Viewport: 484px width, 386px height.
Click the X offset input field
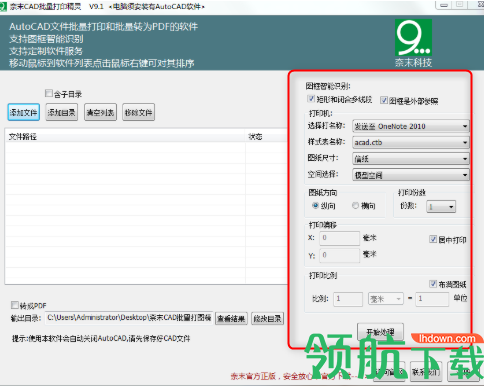coord(339,238)
